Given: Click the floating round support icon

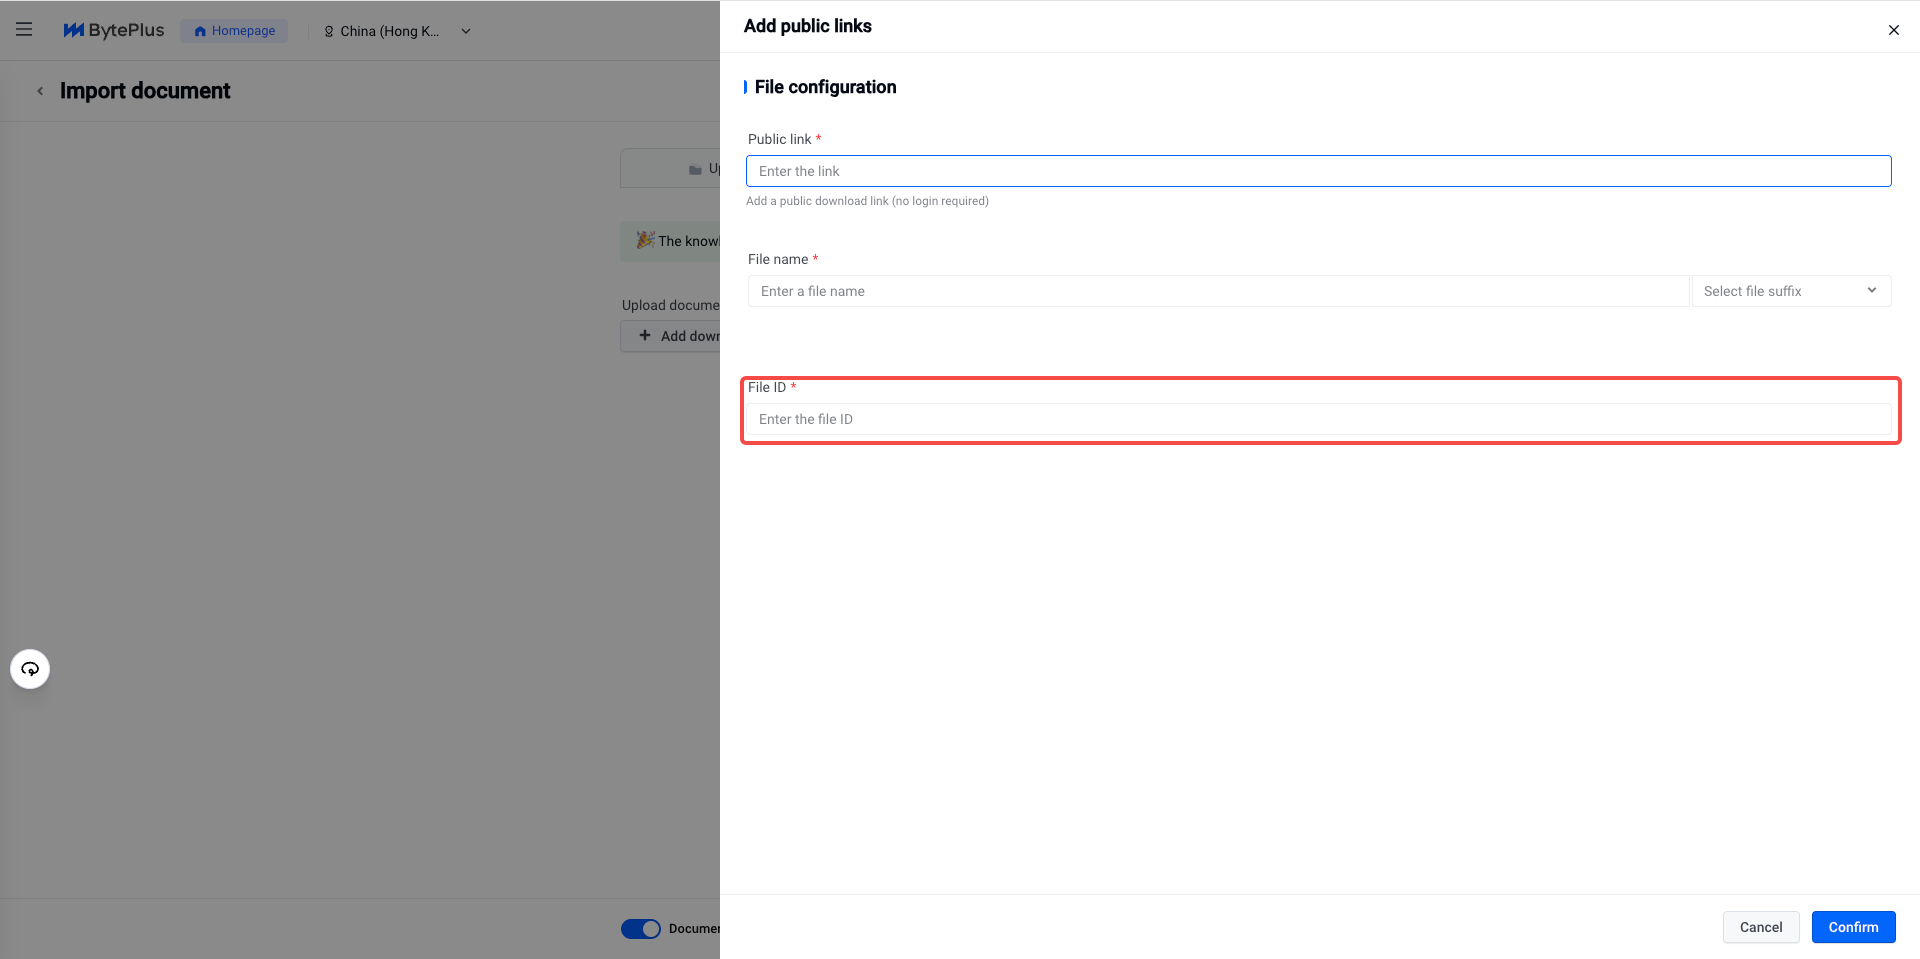Looking at the screenshot, I should [30, 669].
